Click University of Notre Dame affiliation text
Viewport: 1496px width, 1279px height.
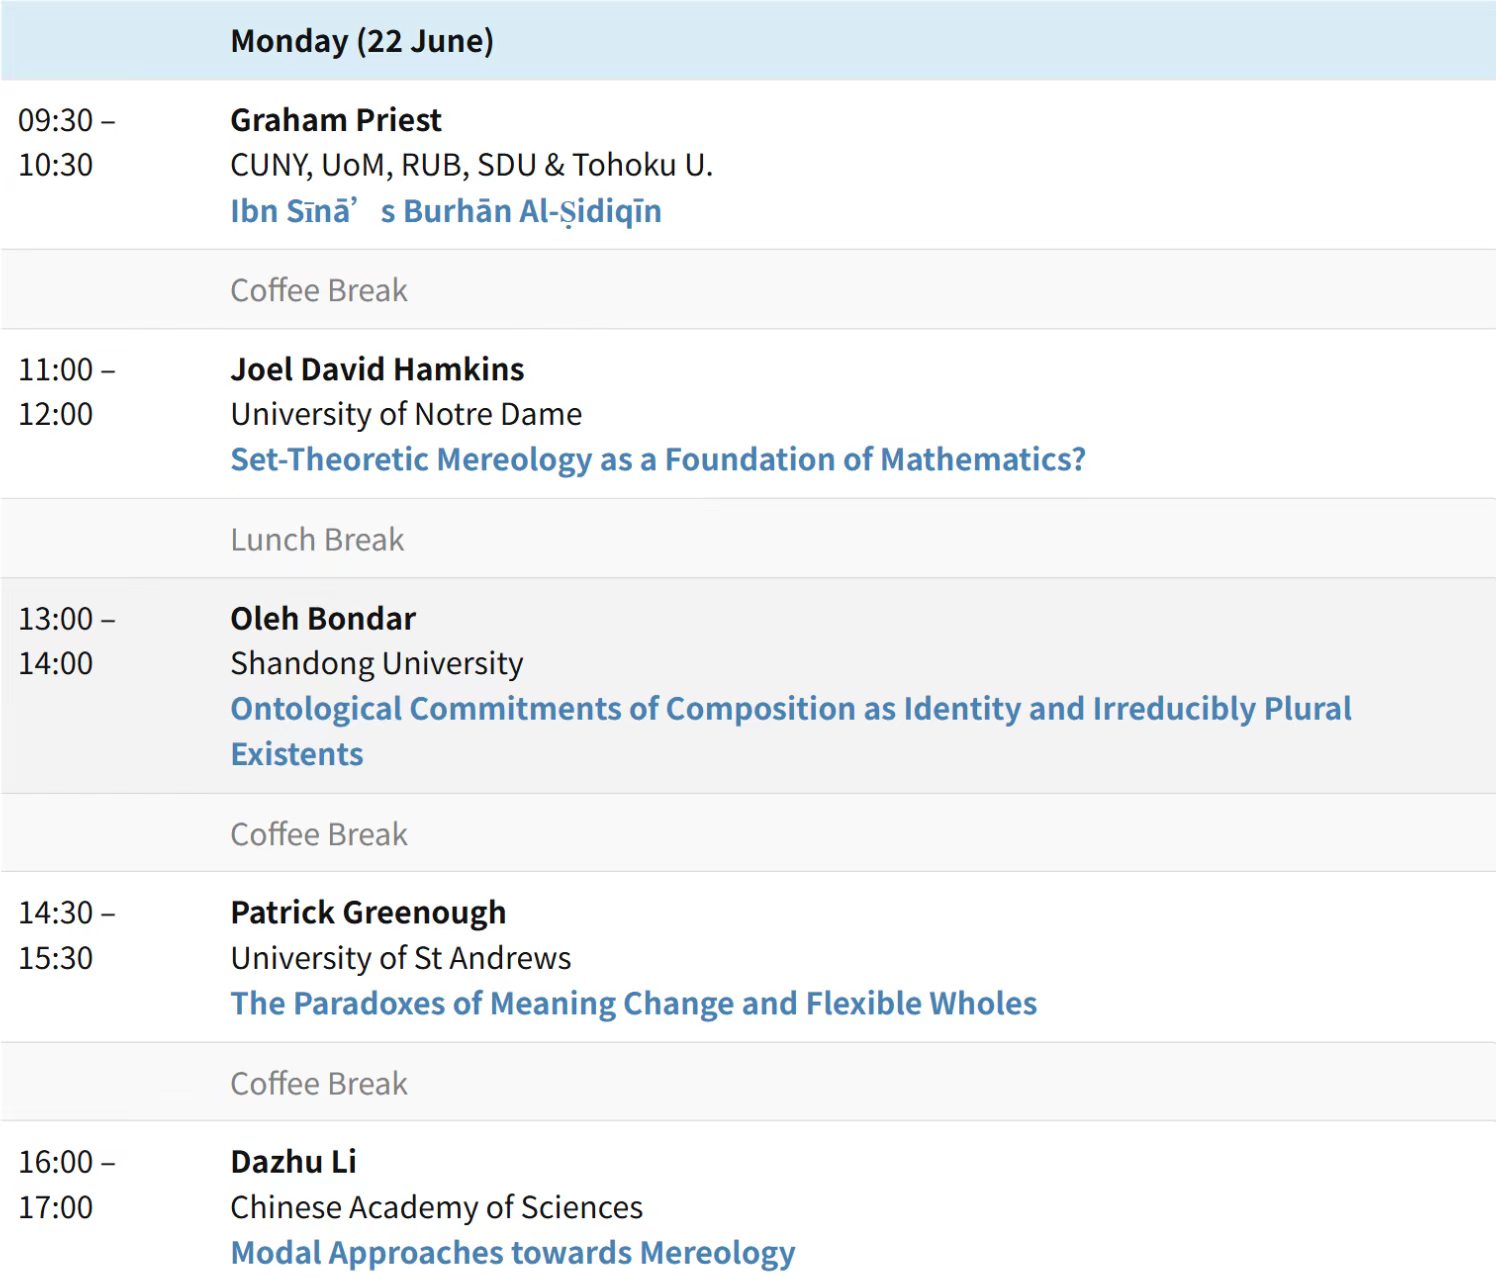406,414
